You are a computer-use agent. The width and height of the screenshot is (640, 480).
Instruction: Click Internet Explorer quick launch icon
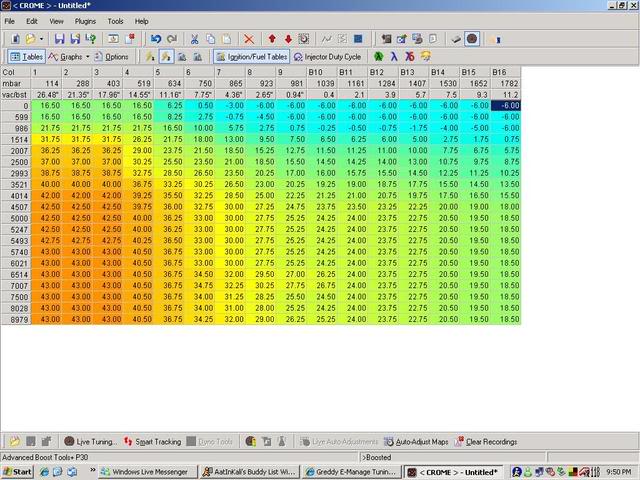[x=44, y=472]
